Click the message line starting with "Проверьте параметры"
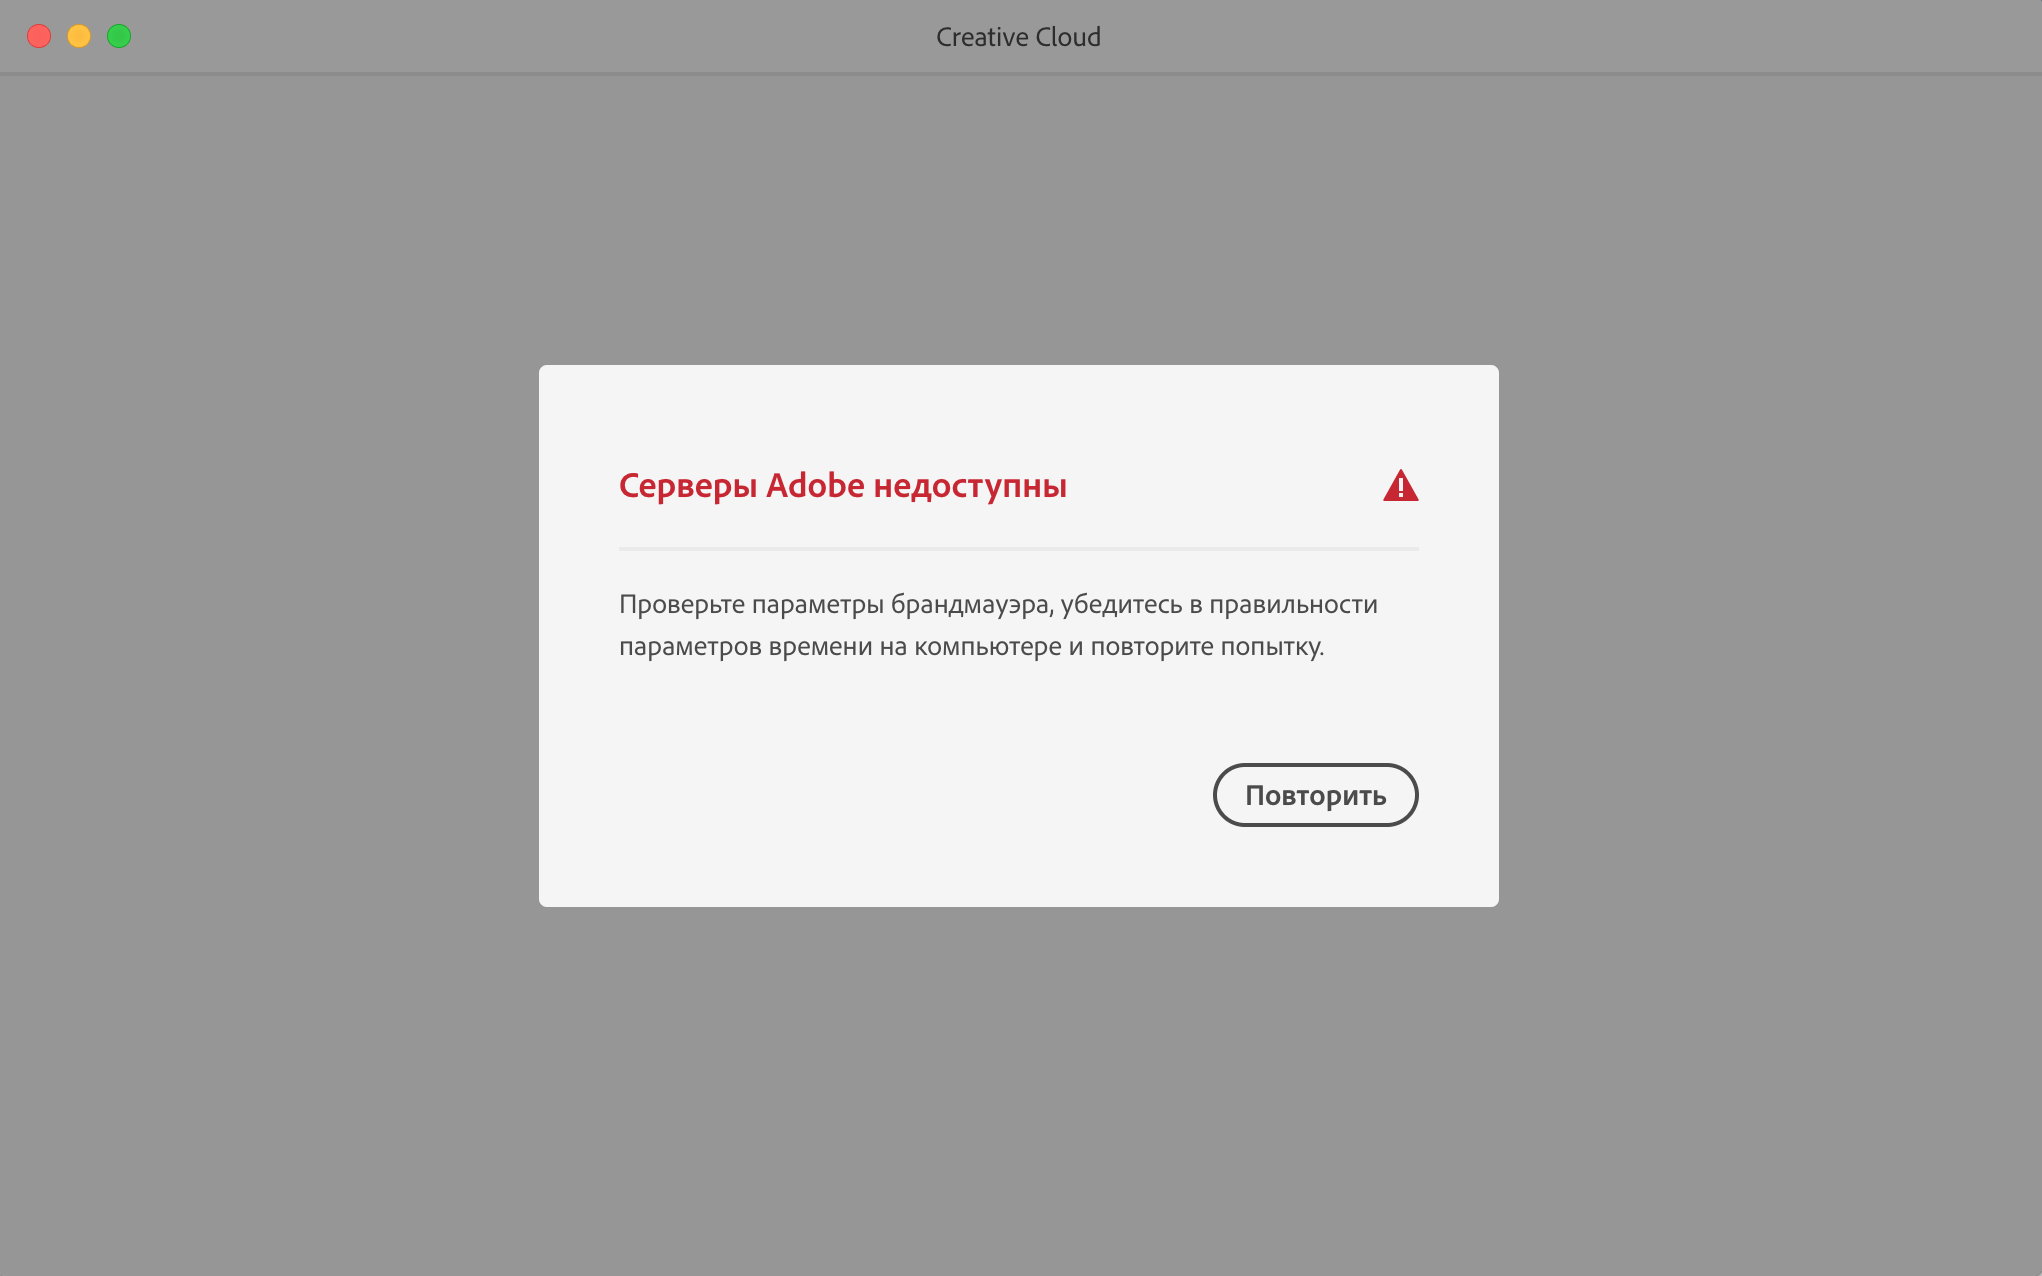 (x=998, y=605)
